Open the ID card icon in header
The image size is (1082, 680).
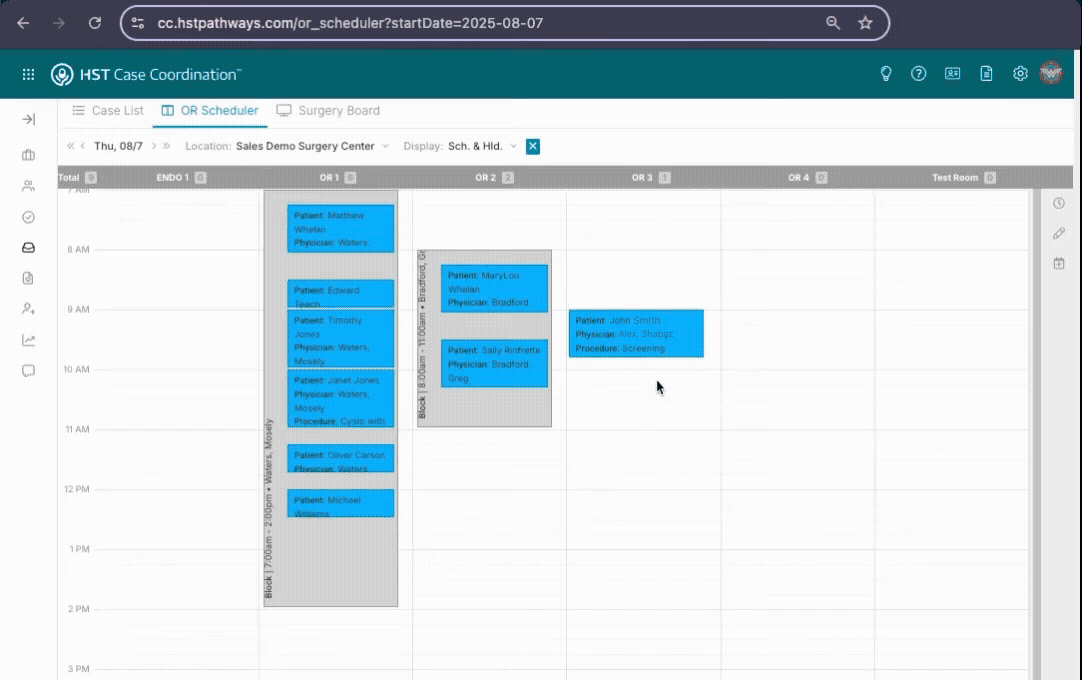tap(952, 74)
